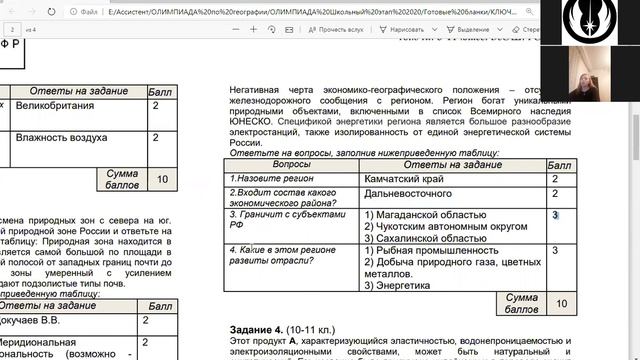The width and height of the screenshot is (640, 360).
Task: Click the address bar file path
Action: click(312, 12)
